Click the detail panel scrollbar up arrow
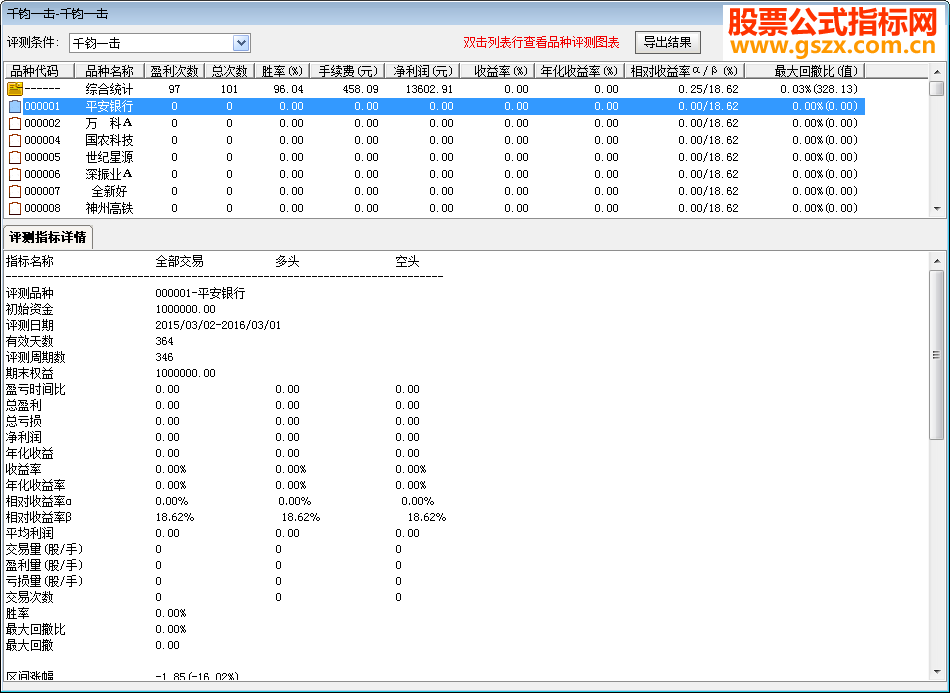 (x=937, y=261)
